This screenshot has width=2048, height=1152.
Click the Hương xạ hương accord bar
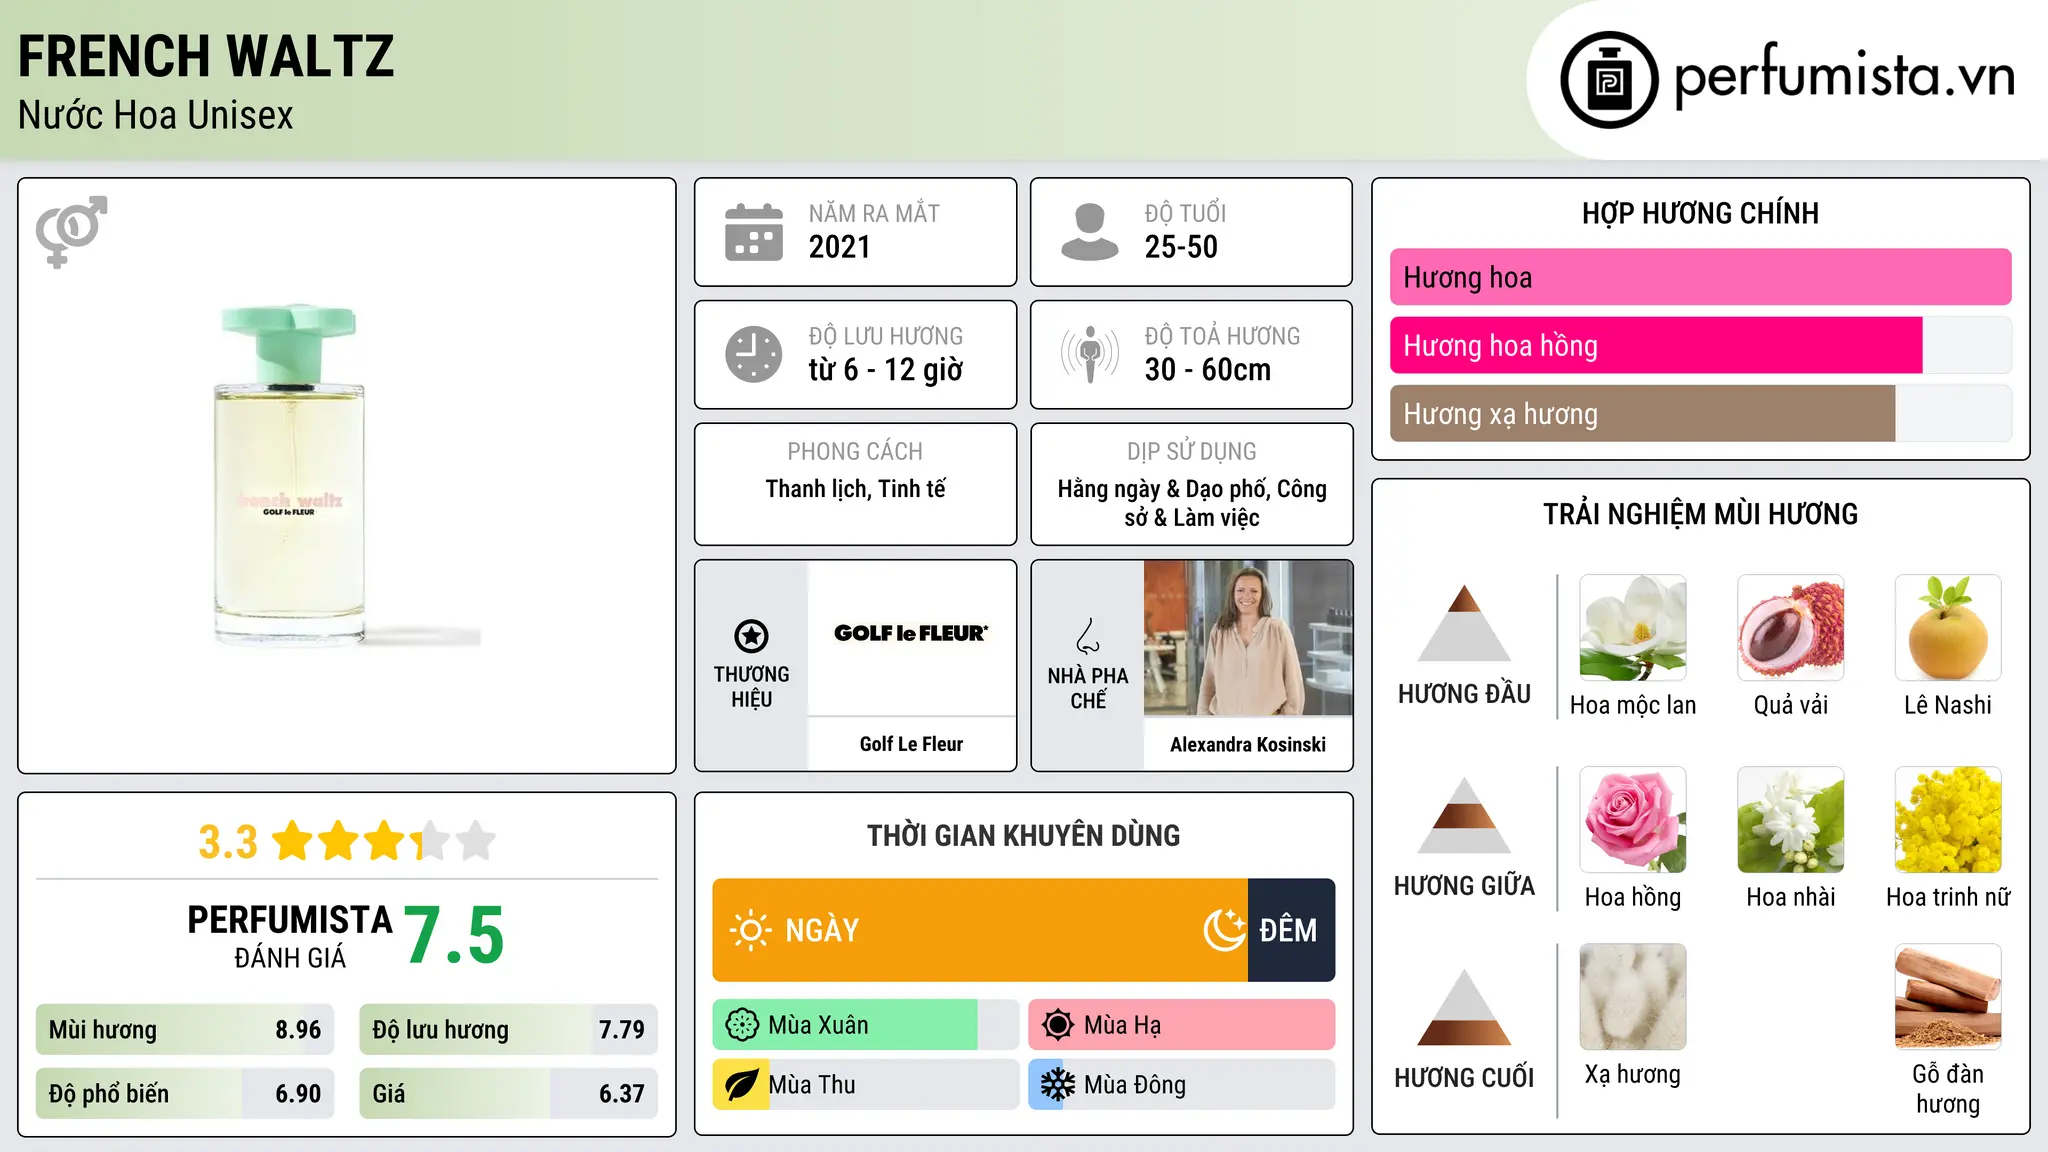click(1700, 413)
